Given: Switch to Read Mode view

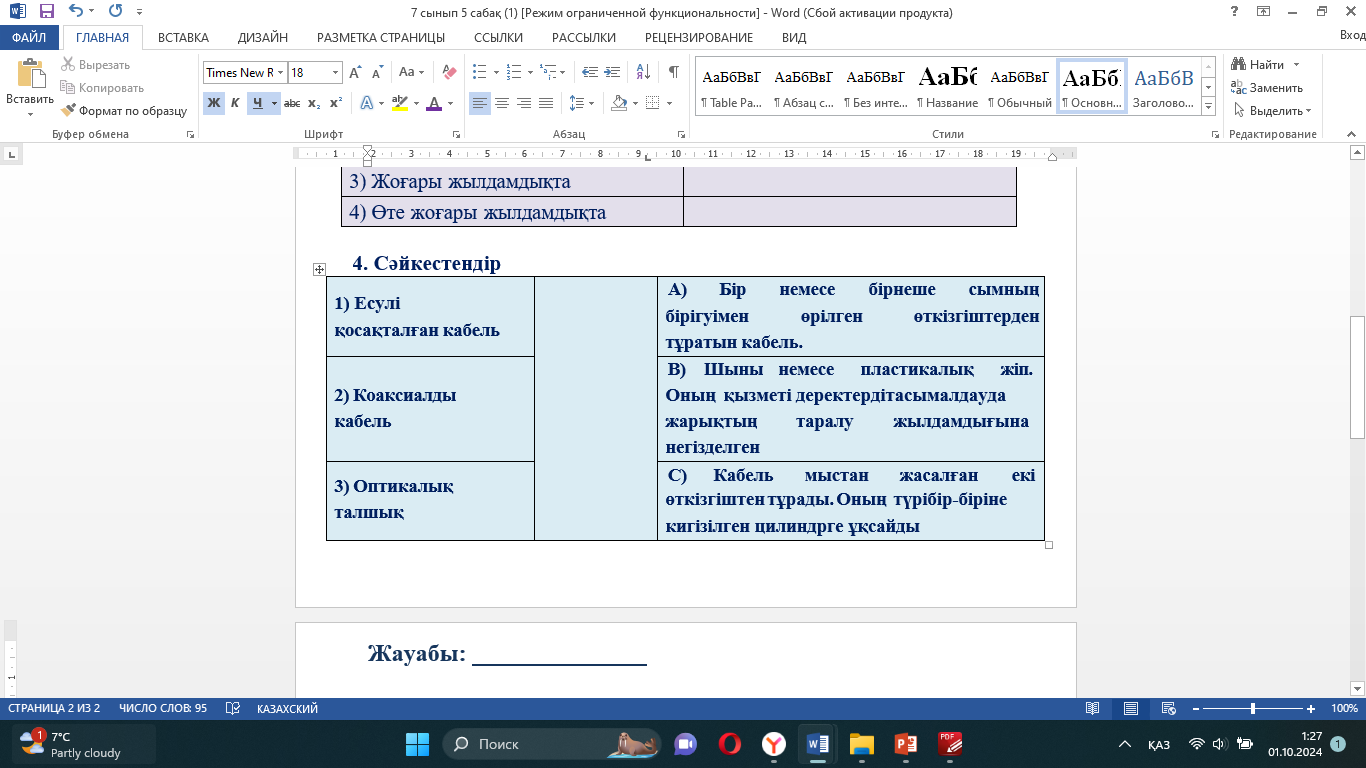Looking at the screenshot, I should tap(1093, 708).
